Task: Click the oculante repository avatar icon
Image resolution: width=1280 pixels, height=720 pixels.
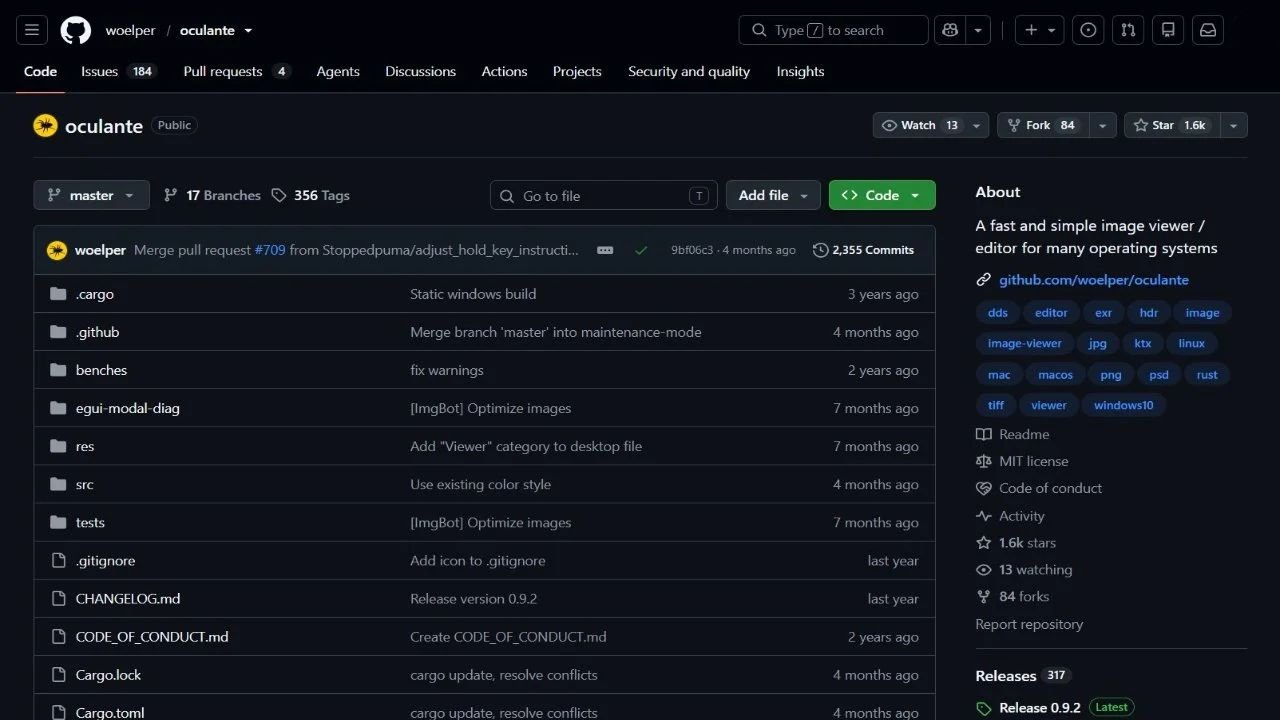Action: pyautogui.click(x=45, y=126)
